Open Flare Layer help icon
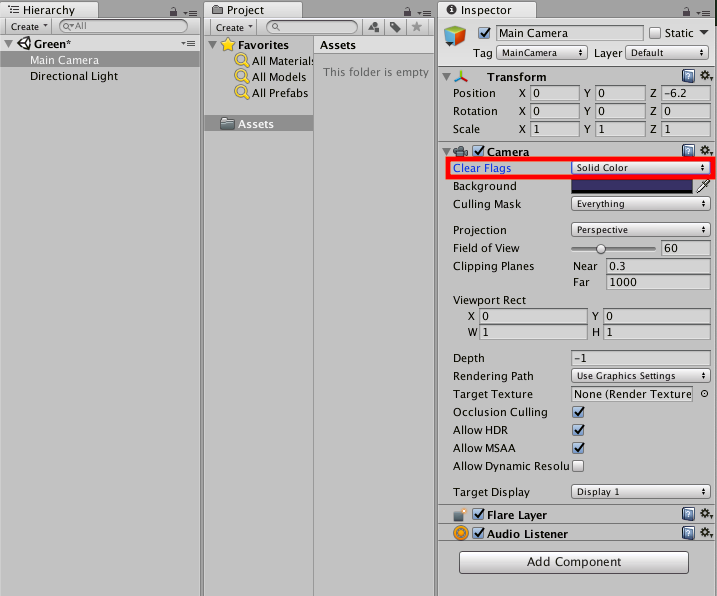Viewport: 717px width, 596px height. point(688,514)
